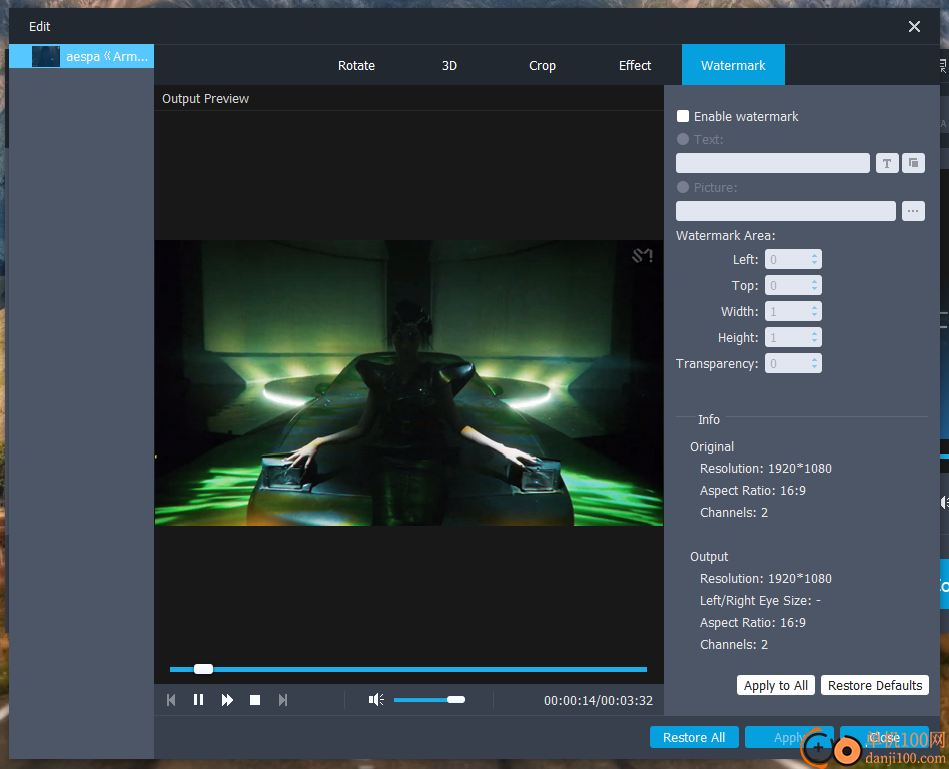The height and width of the screenshot is (769, 949).
Task: Click the Close button at bottom
Action: tap(884, 738)
